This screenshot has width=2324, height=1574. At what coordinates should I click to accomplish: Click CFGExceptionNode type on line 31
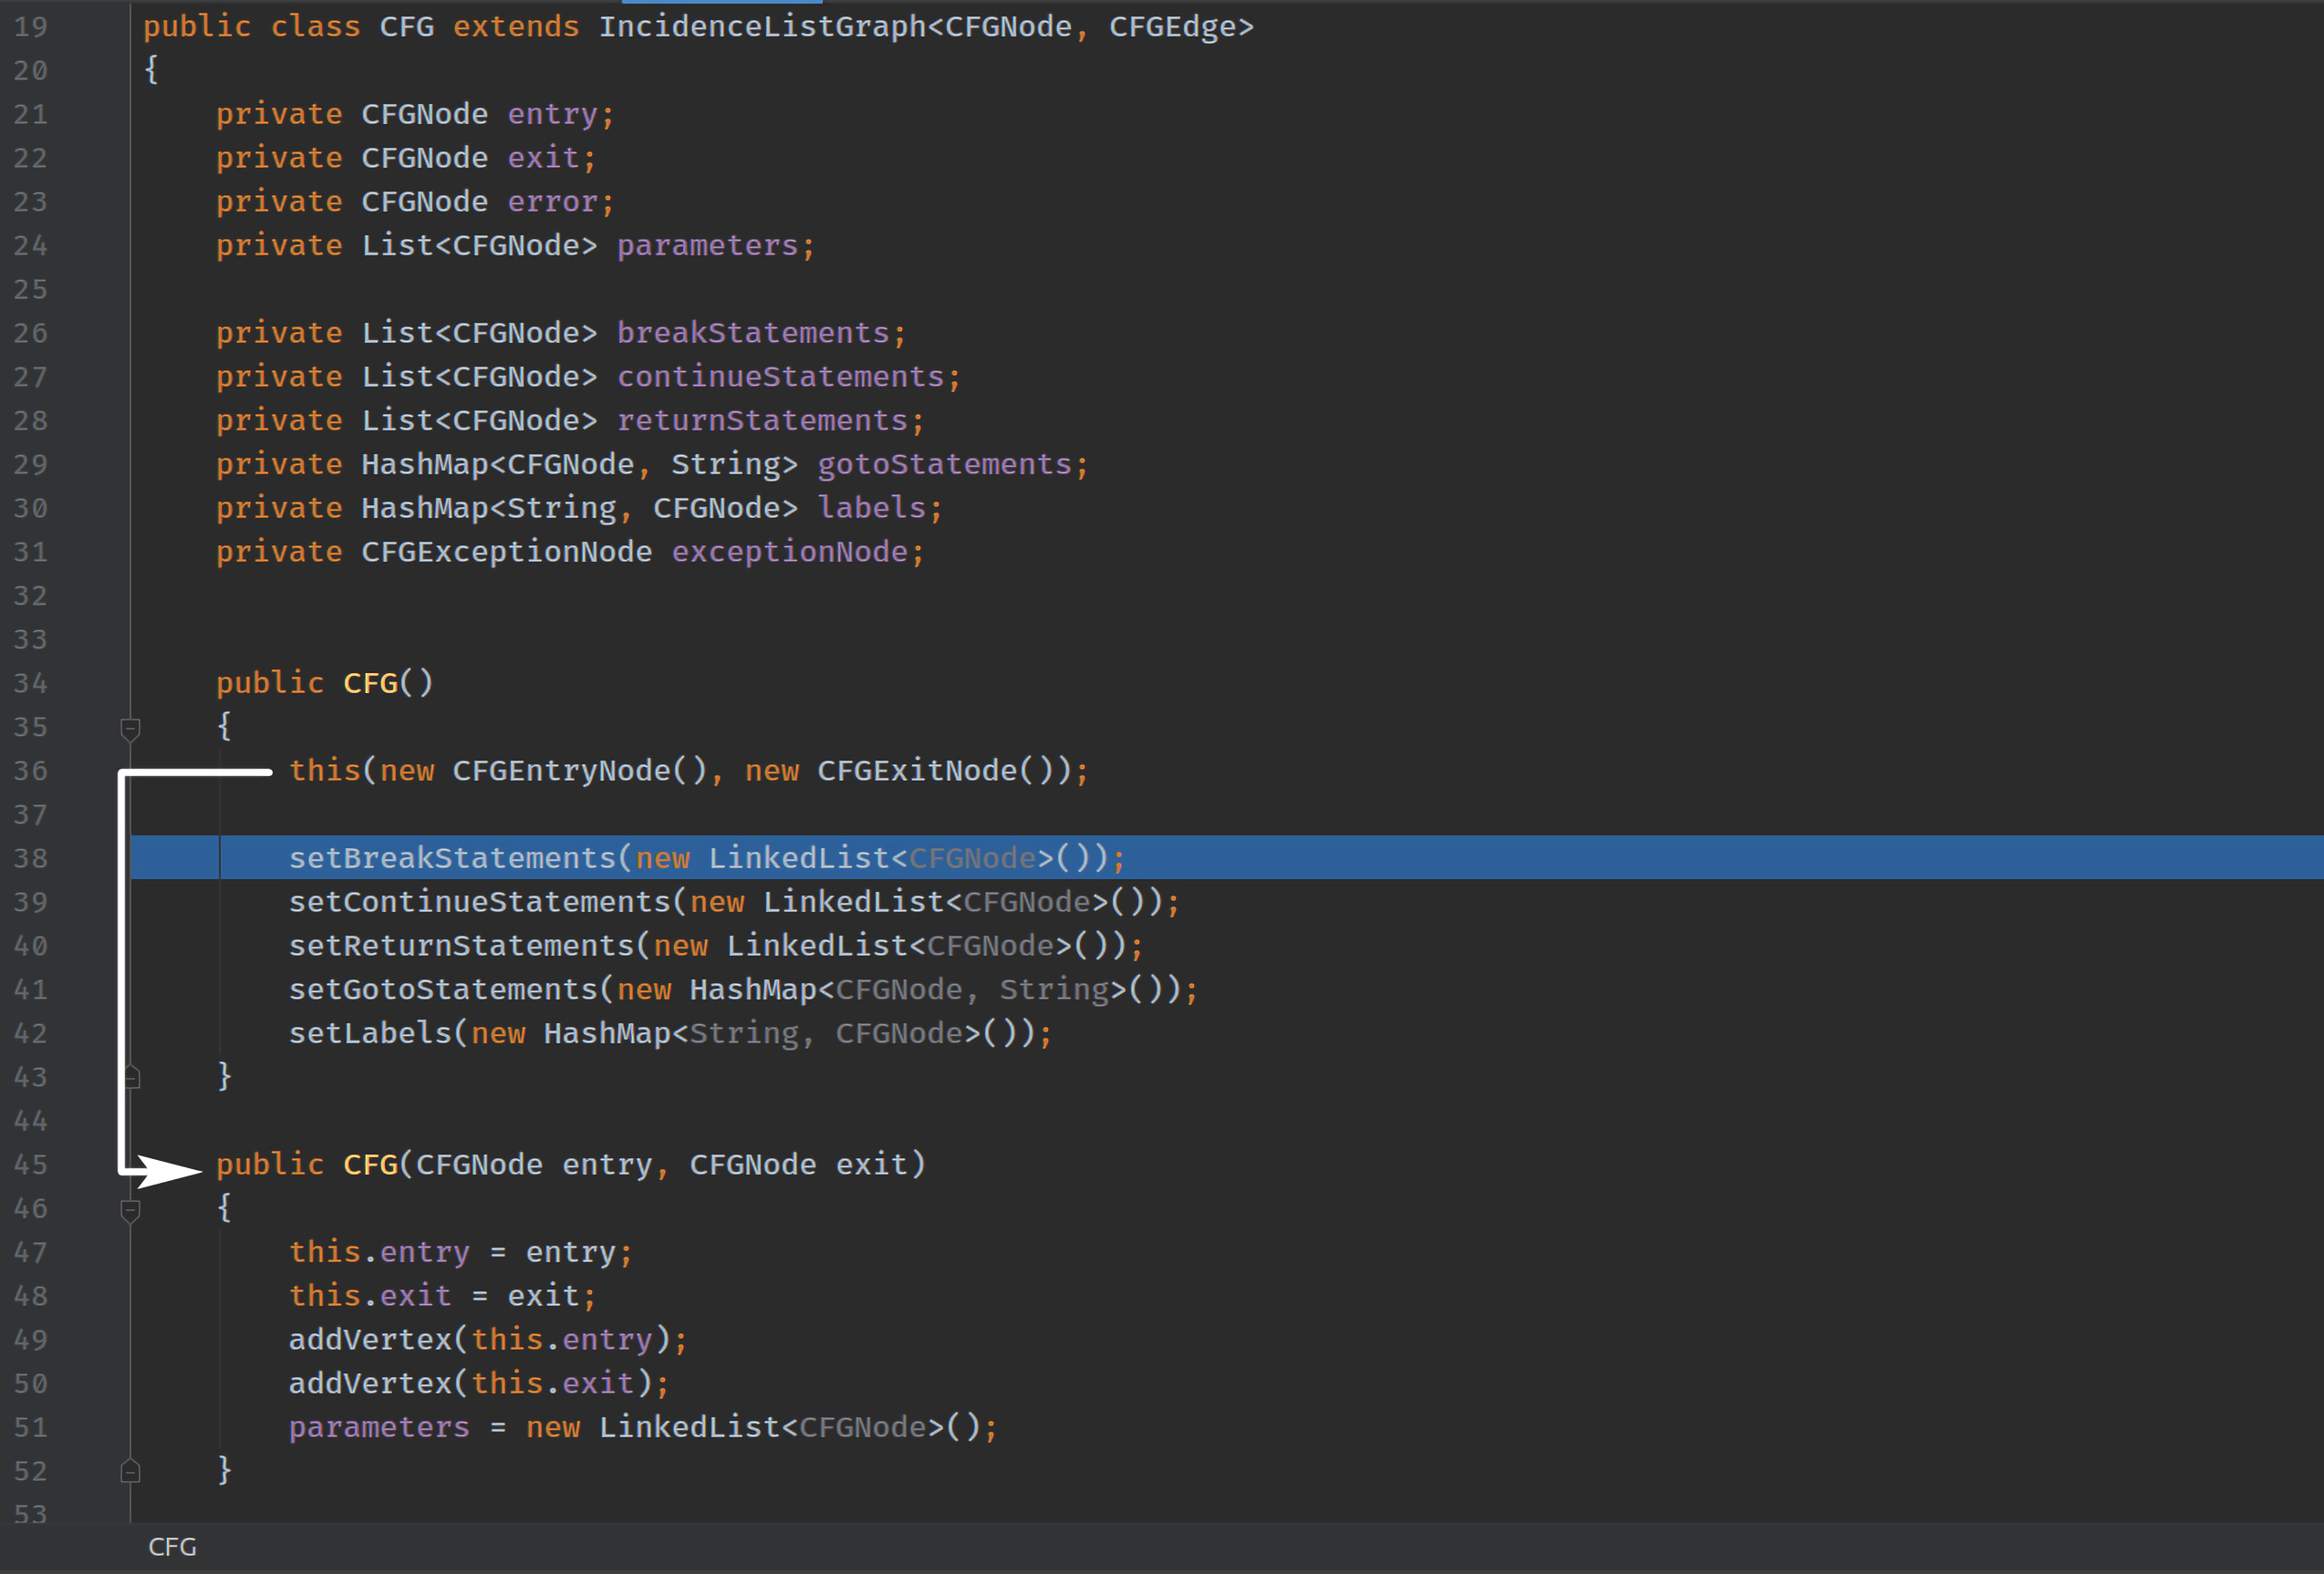(x=506, y=552)
